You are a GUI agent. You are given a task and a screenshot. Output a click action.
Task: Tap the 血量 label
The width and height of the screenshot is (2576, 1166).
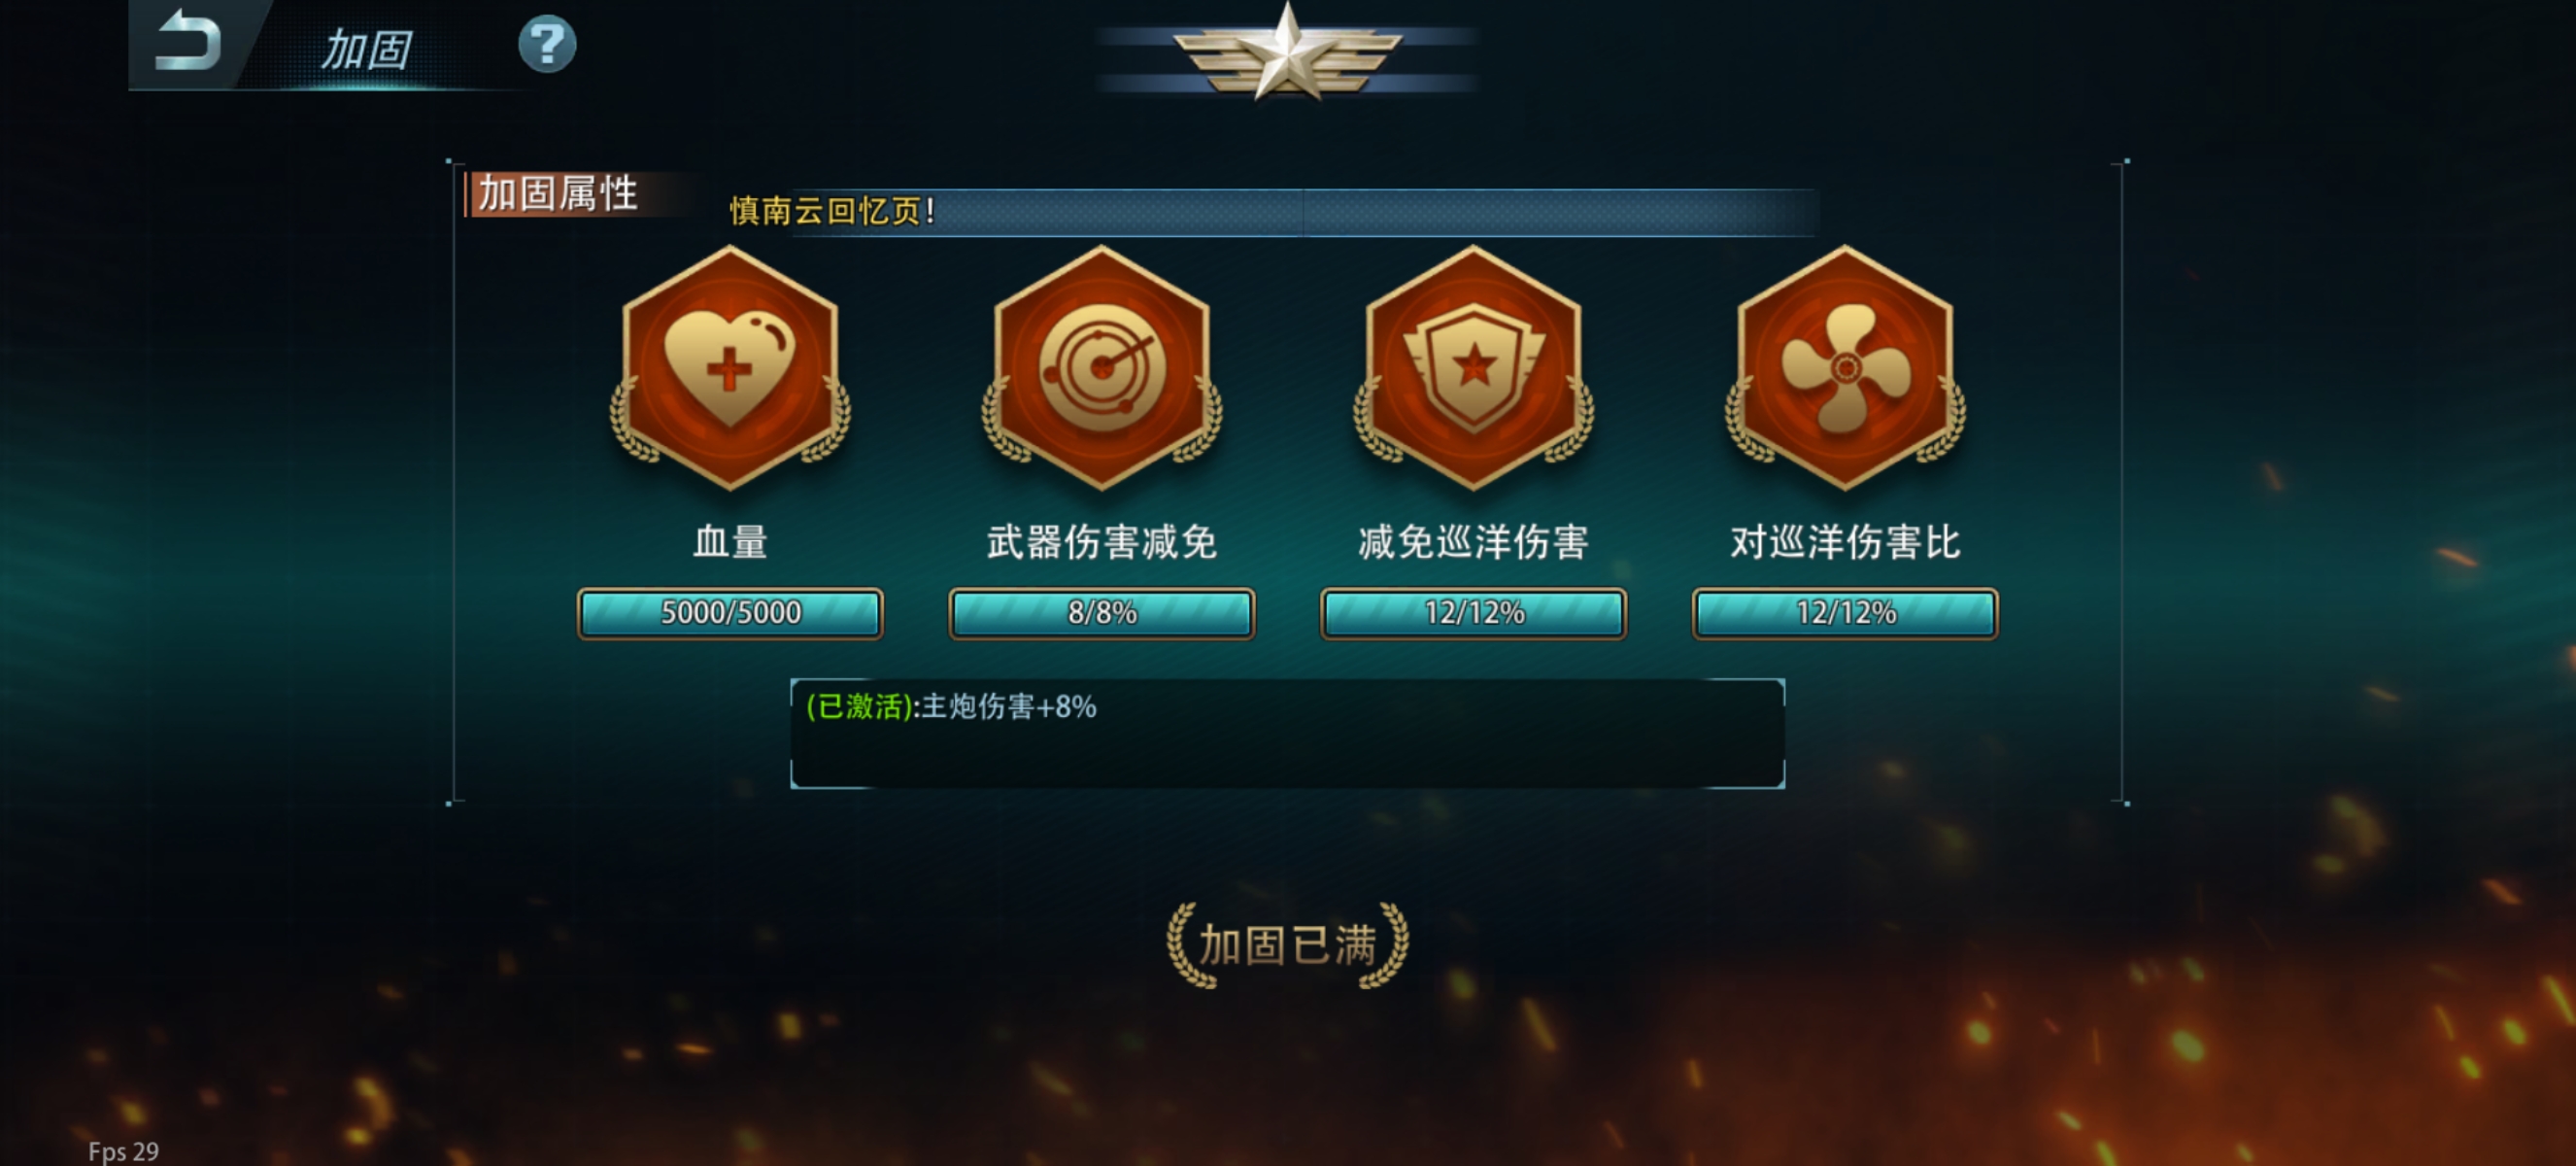tap(730, 542)
